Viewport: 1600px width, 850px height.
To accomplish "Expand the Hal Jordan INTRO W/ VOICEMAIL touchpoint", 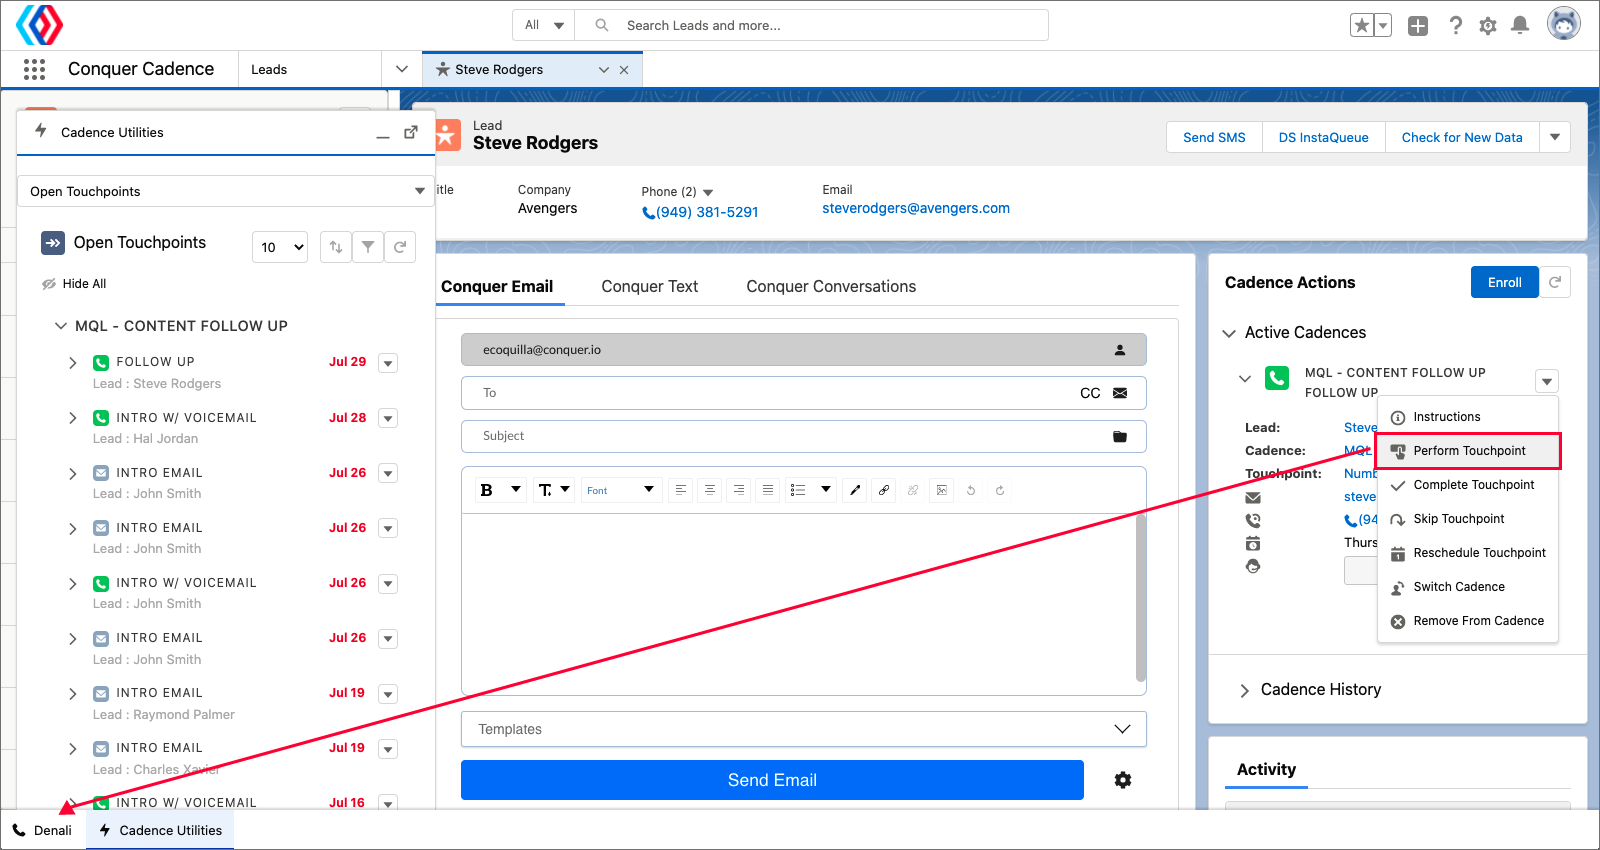I will click(x=73, y=418).
